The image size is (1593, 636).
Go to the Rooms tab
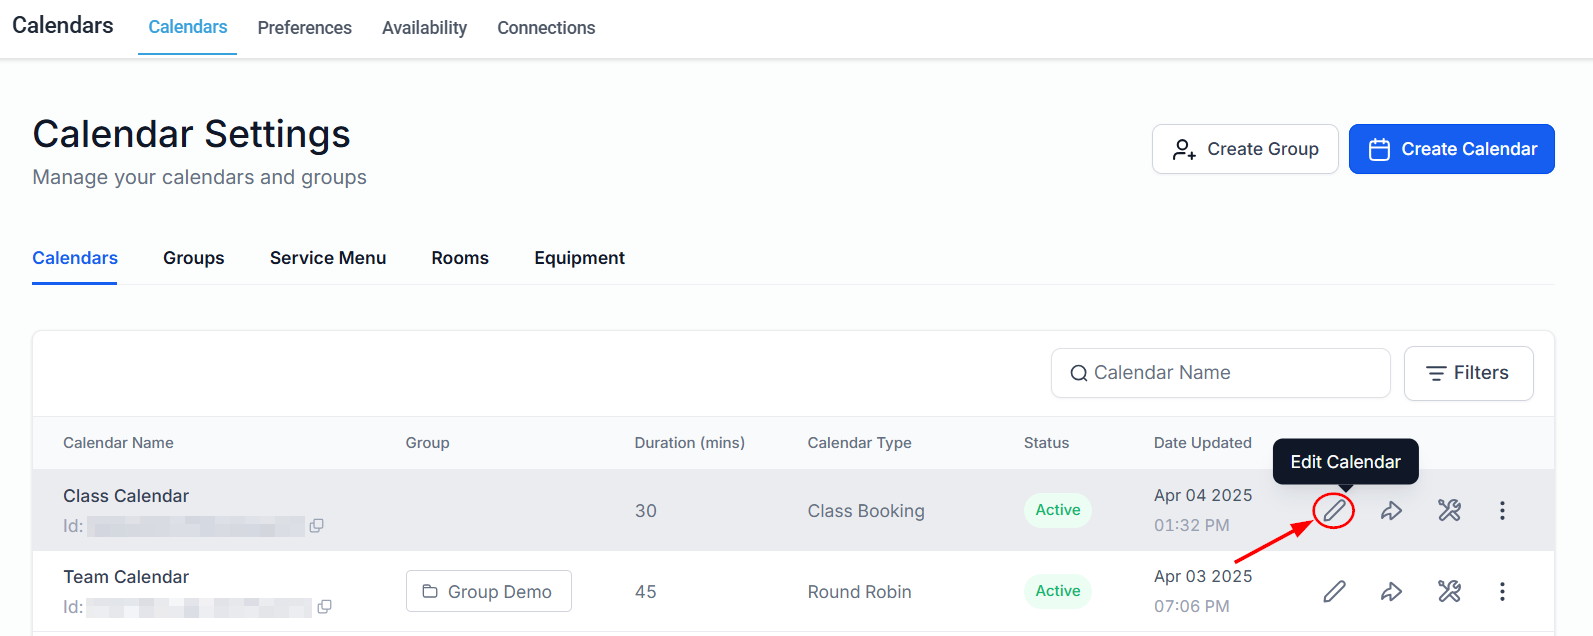tap(460, 258)
